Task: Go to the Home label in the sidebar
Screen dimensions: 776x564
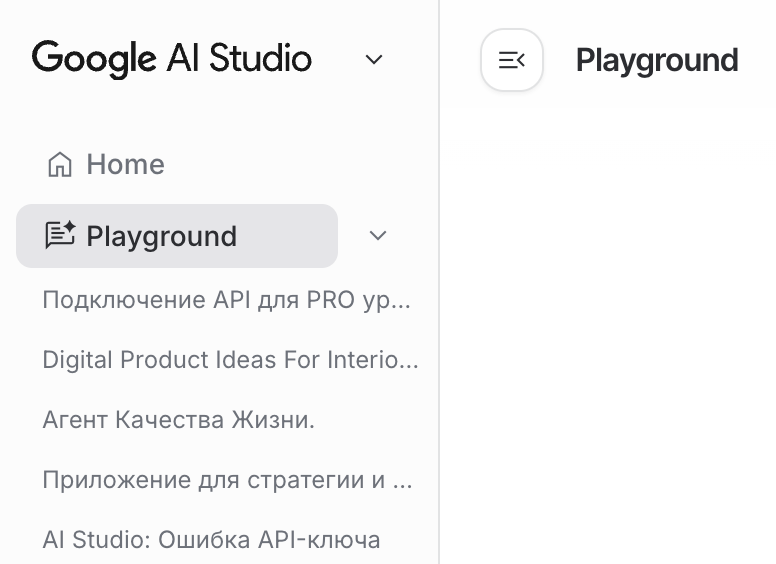Action: (125, 164)
